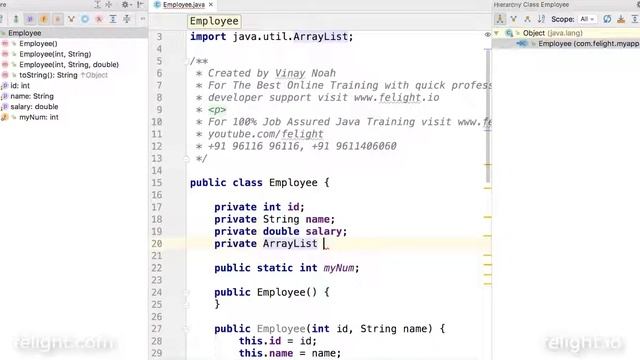Click field icon beside myNum: int
Image resolution: width=640 pixels, height=360 pixels.
pyautogui.click(x=5, y=118)
